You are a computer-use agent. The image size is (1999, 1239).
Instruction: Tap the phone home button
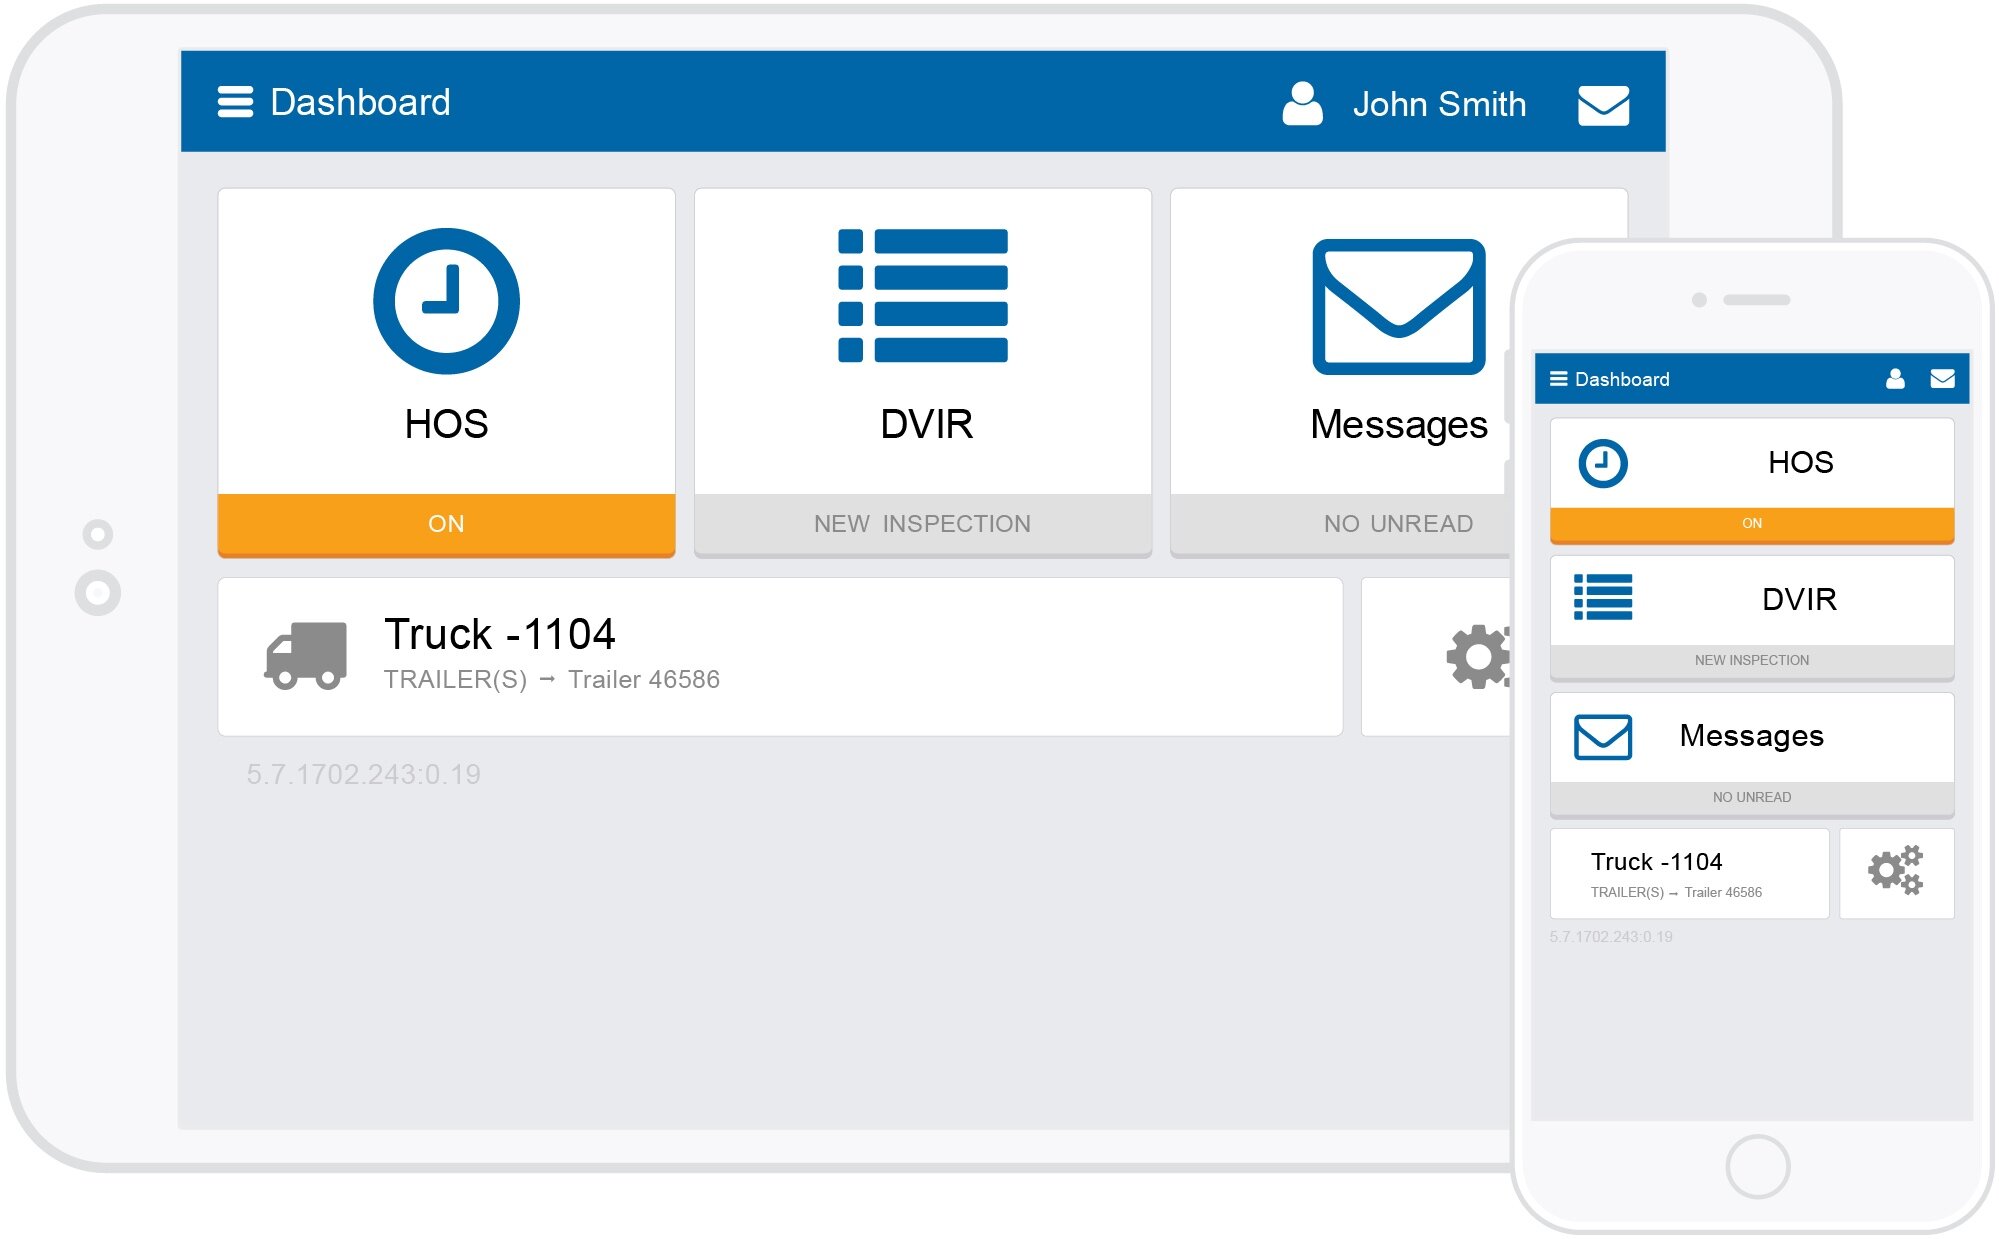[1757, 1166]
